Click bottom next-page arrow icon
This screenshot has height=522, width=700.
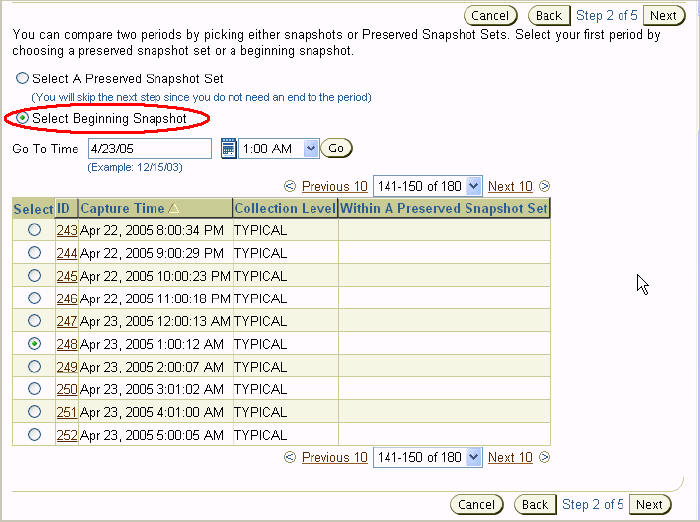(544, 457)
